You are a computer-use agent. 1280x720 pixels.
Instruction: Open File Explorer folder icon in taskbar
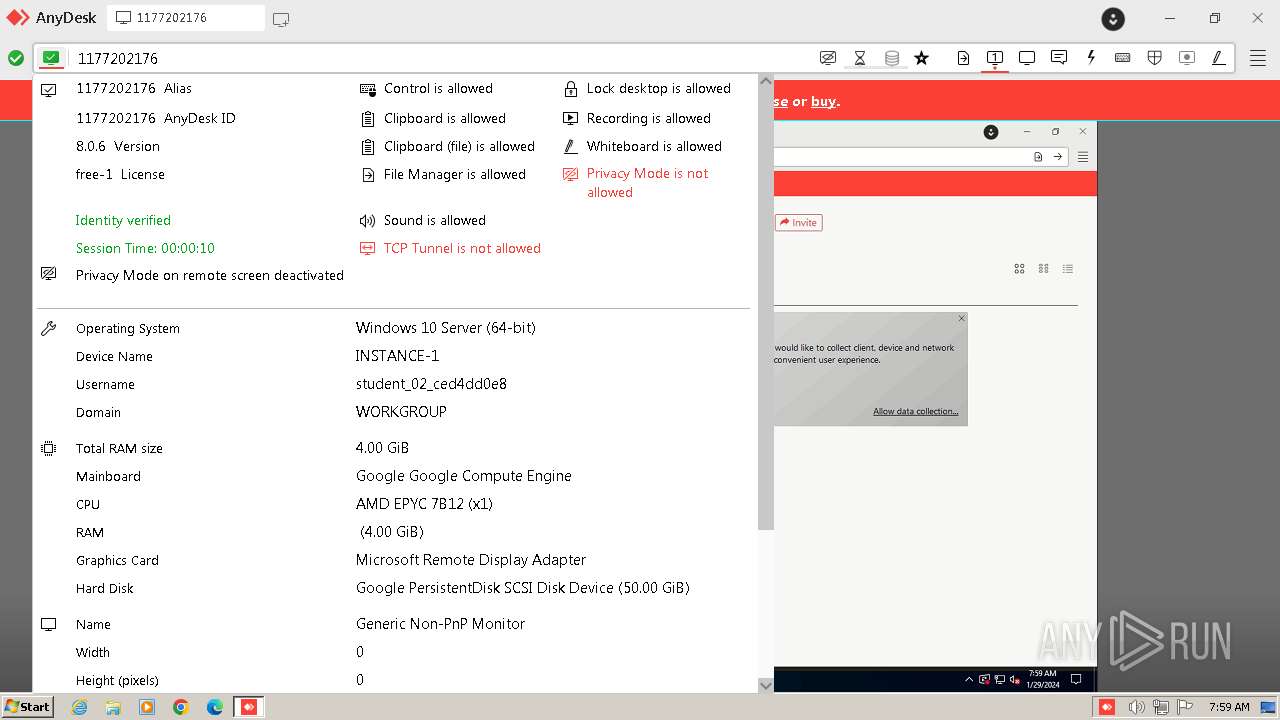113,707
